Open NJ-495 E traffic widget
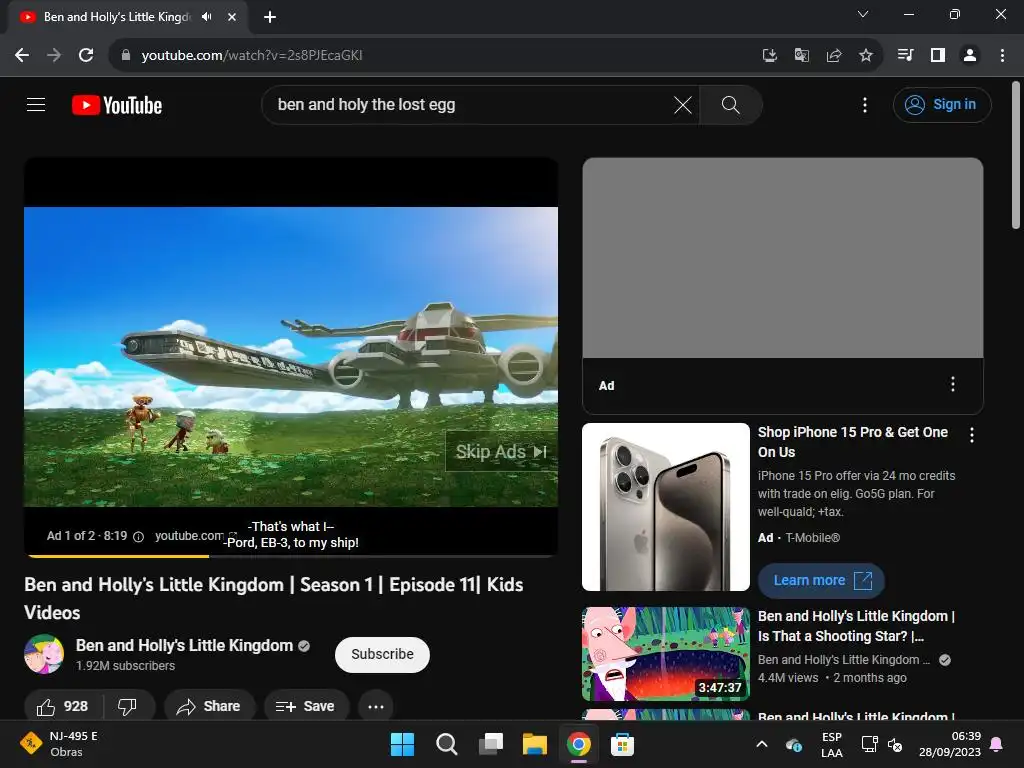The width and height of the screenshot is (1024, 768). tap(59, 744)
